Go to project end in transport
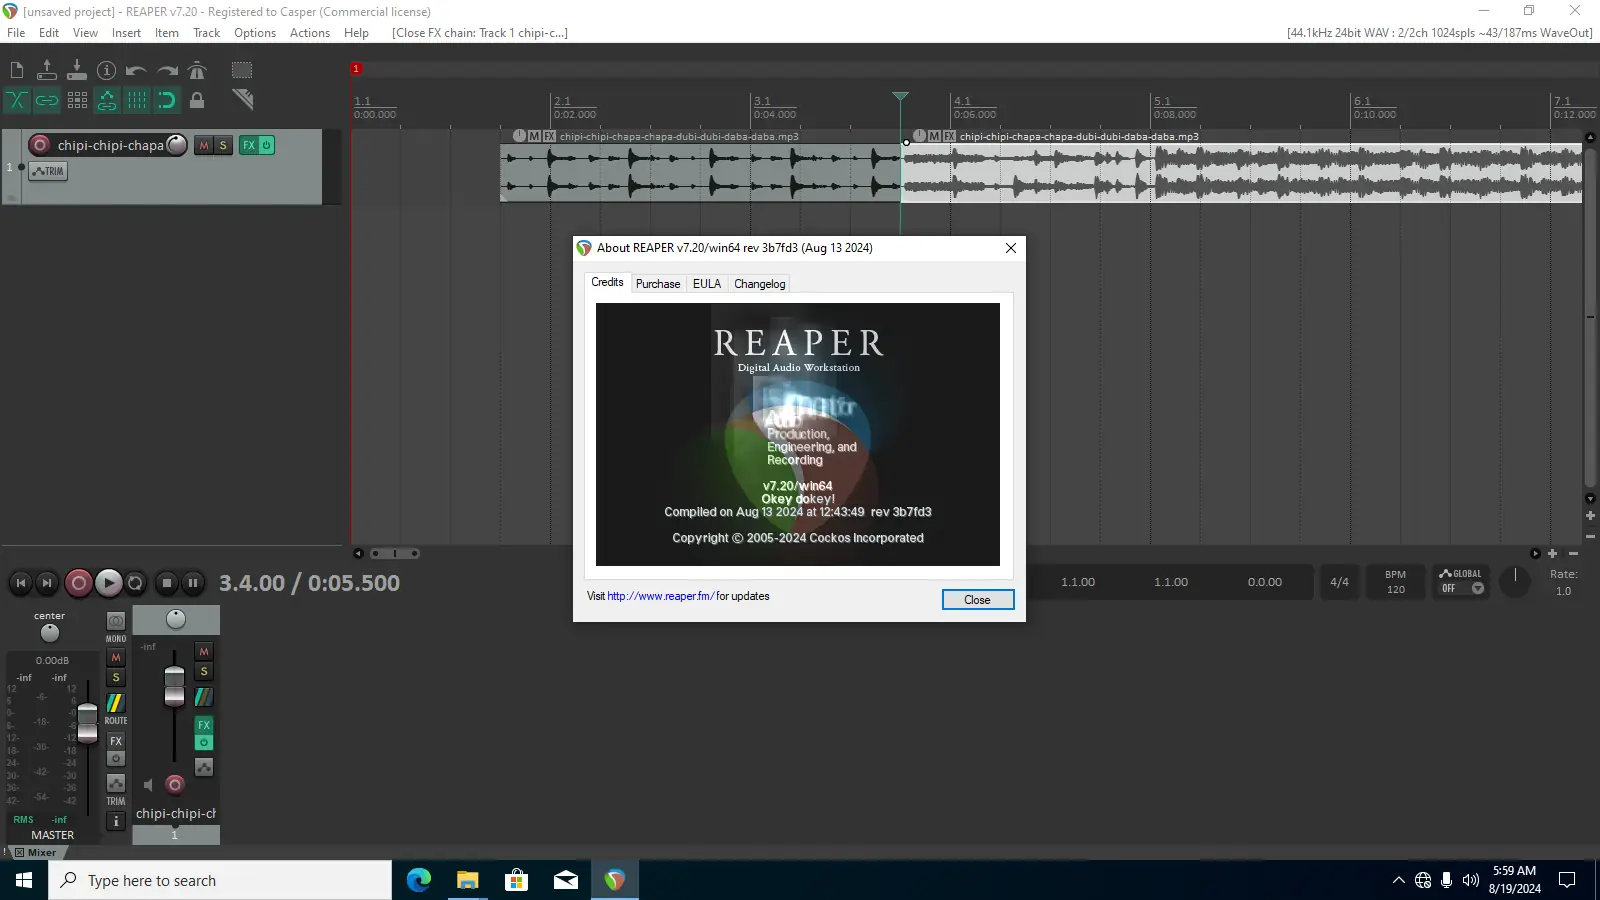This screenshot has width=1600, height=900. [x=47, y=583]
